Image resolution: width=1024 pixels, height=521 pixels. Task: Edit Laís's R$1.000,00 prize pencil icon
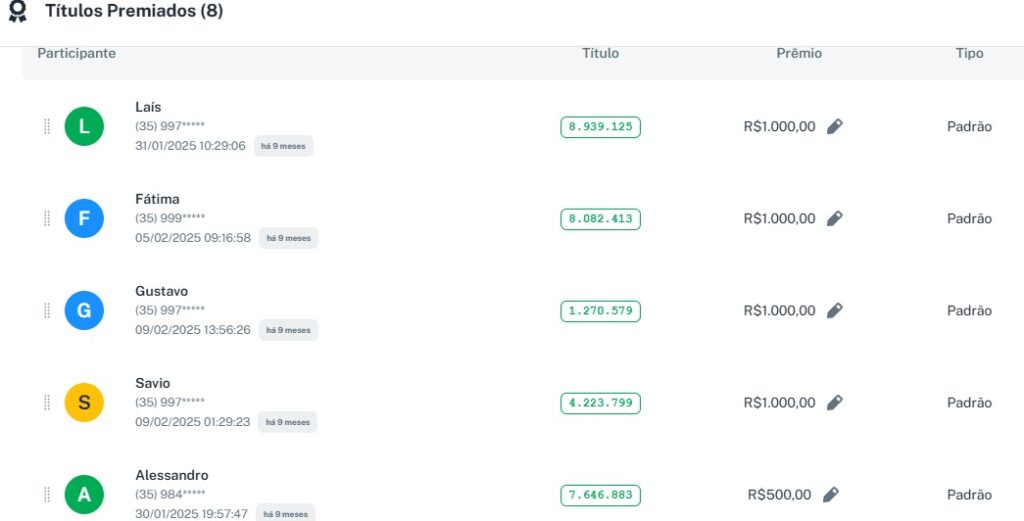pyautogui.click(x=835, y=127)
